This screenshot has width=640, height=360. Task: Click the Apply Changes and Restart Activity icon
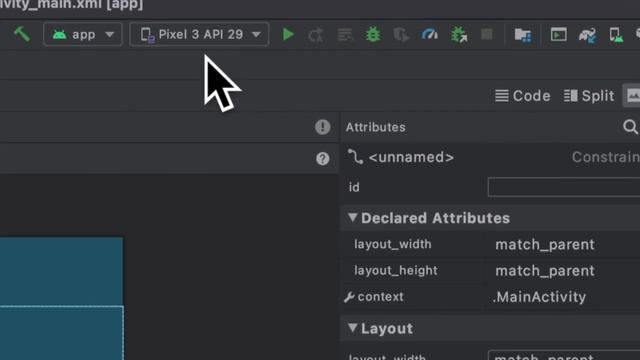point(316,35)
